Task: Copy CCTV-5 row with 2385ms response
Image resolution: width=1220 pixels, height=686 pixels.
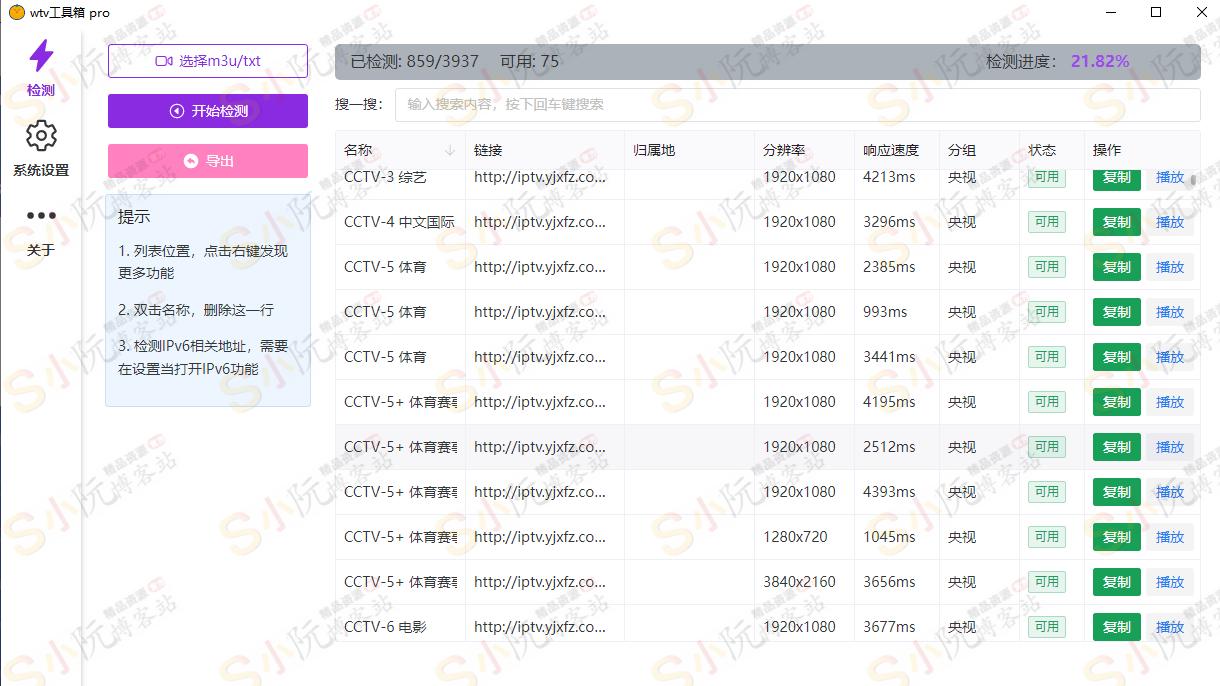Action: [1116, 267]
